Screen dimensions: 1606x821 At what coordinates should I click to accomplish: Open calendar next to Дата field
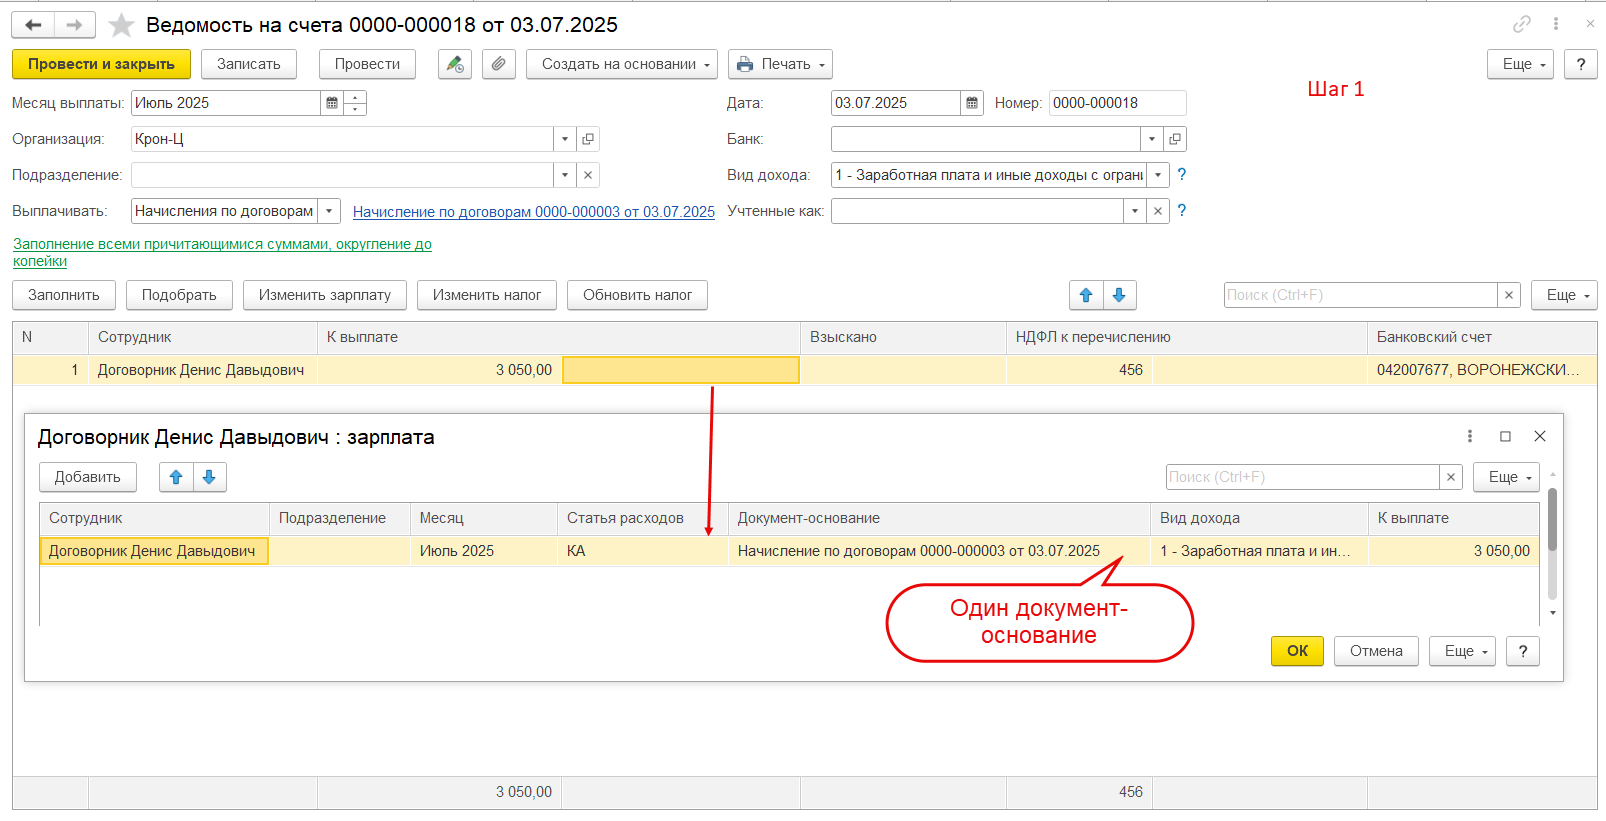pos(971,103)
